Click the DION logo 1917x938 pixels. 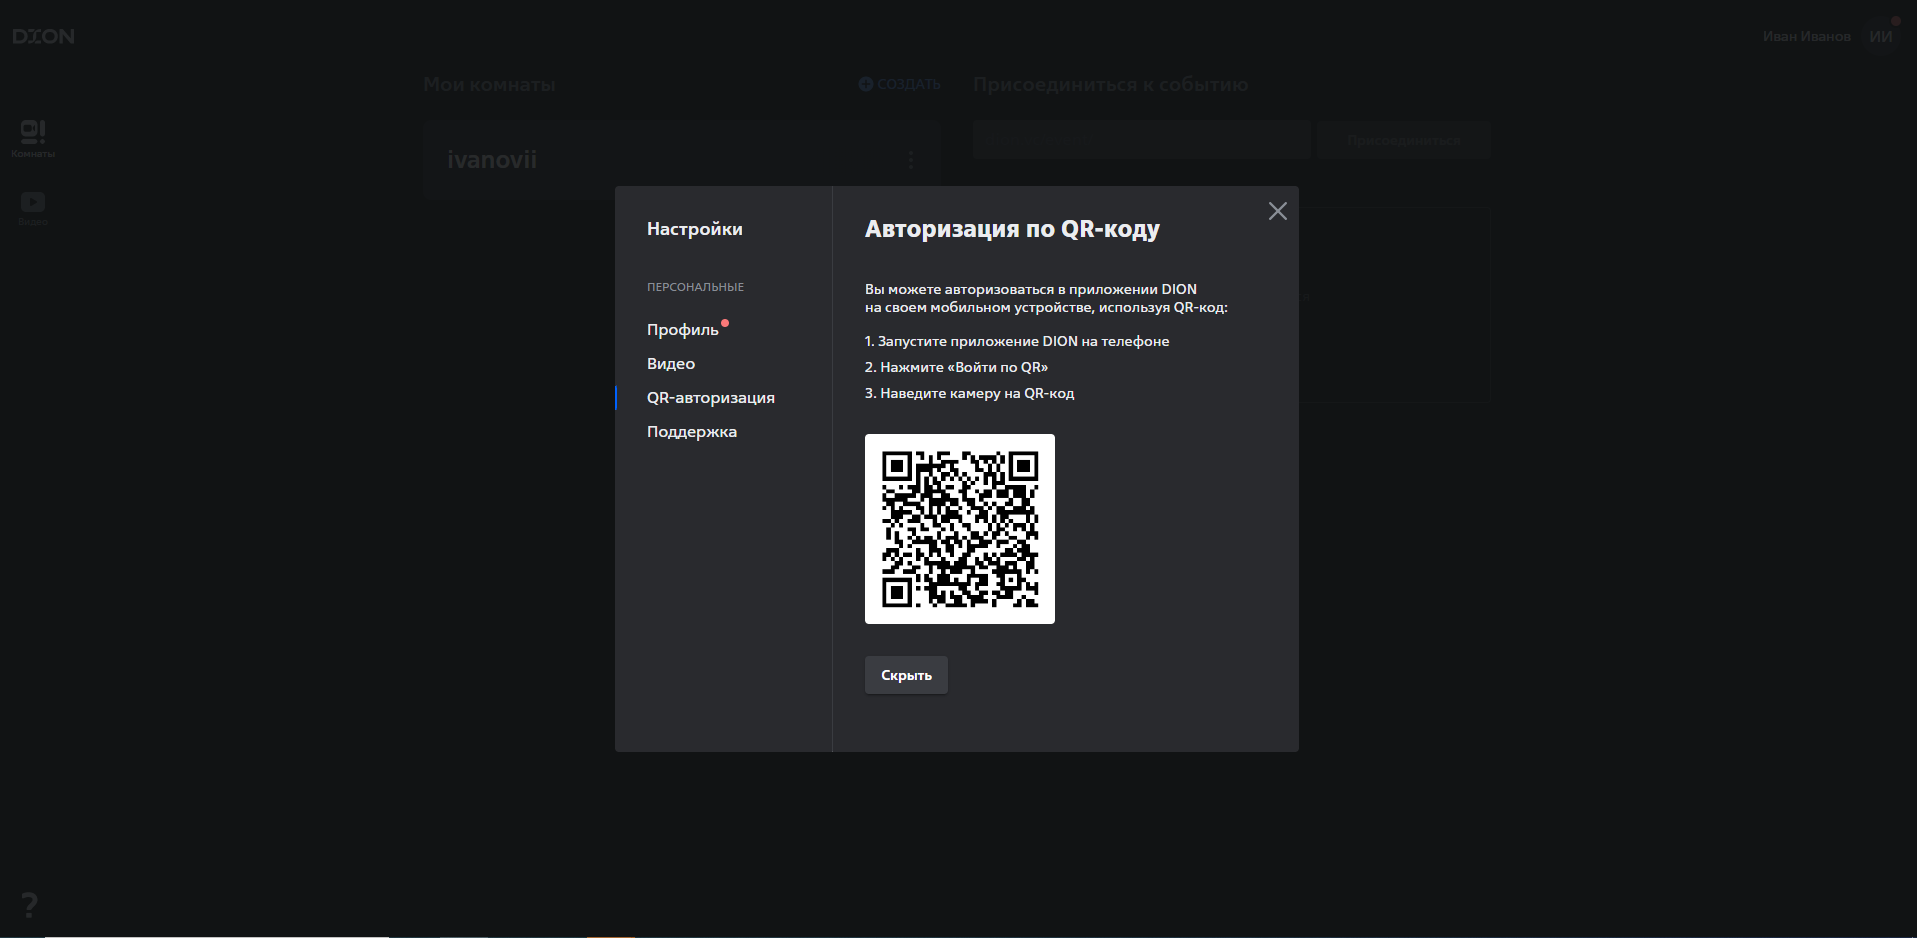[43, 36]
